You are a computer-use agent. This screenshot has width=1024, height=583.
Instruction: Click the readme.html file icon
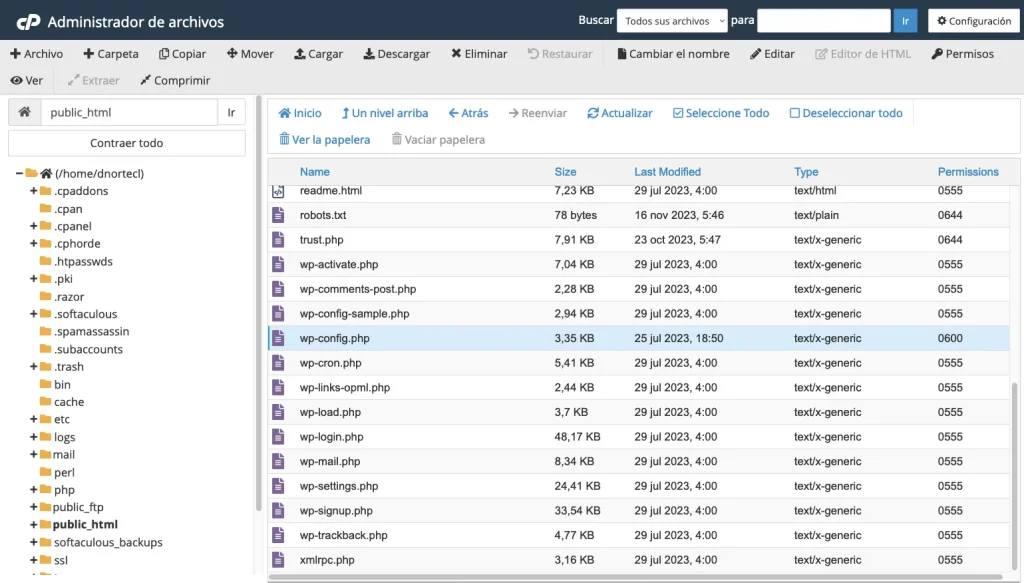(x=278, y=191)
